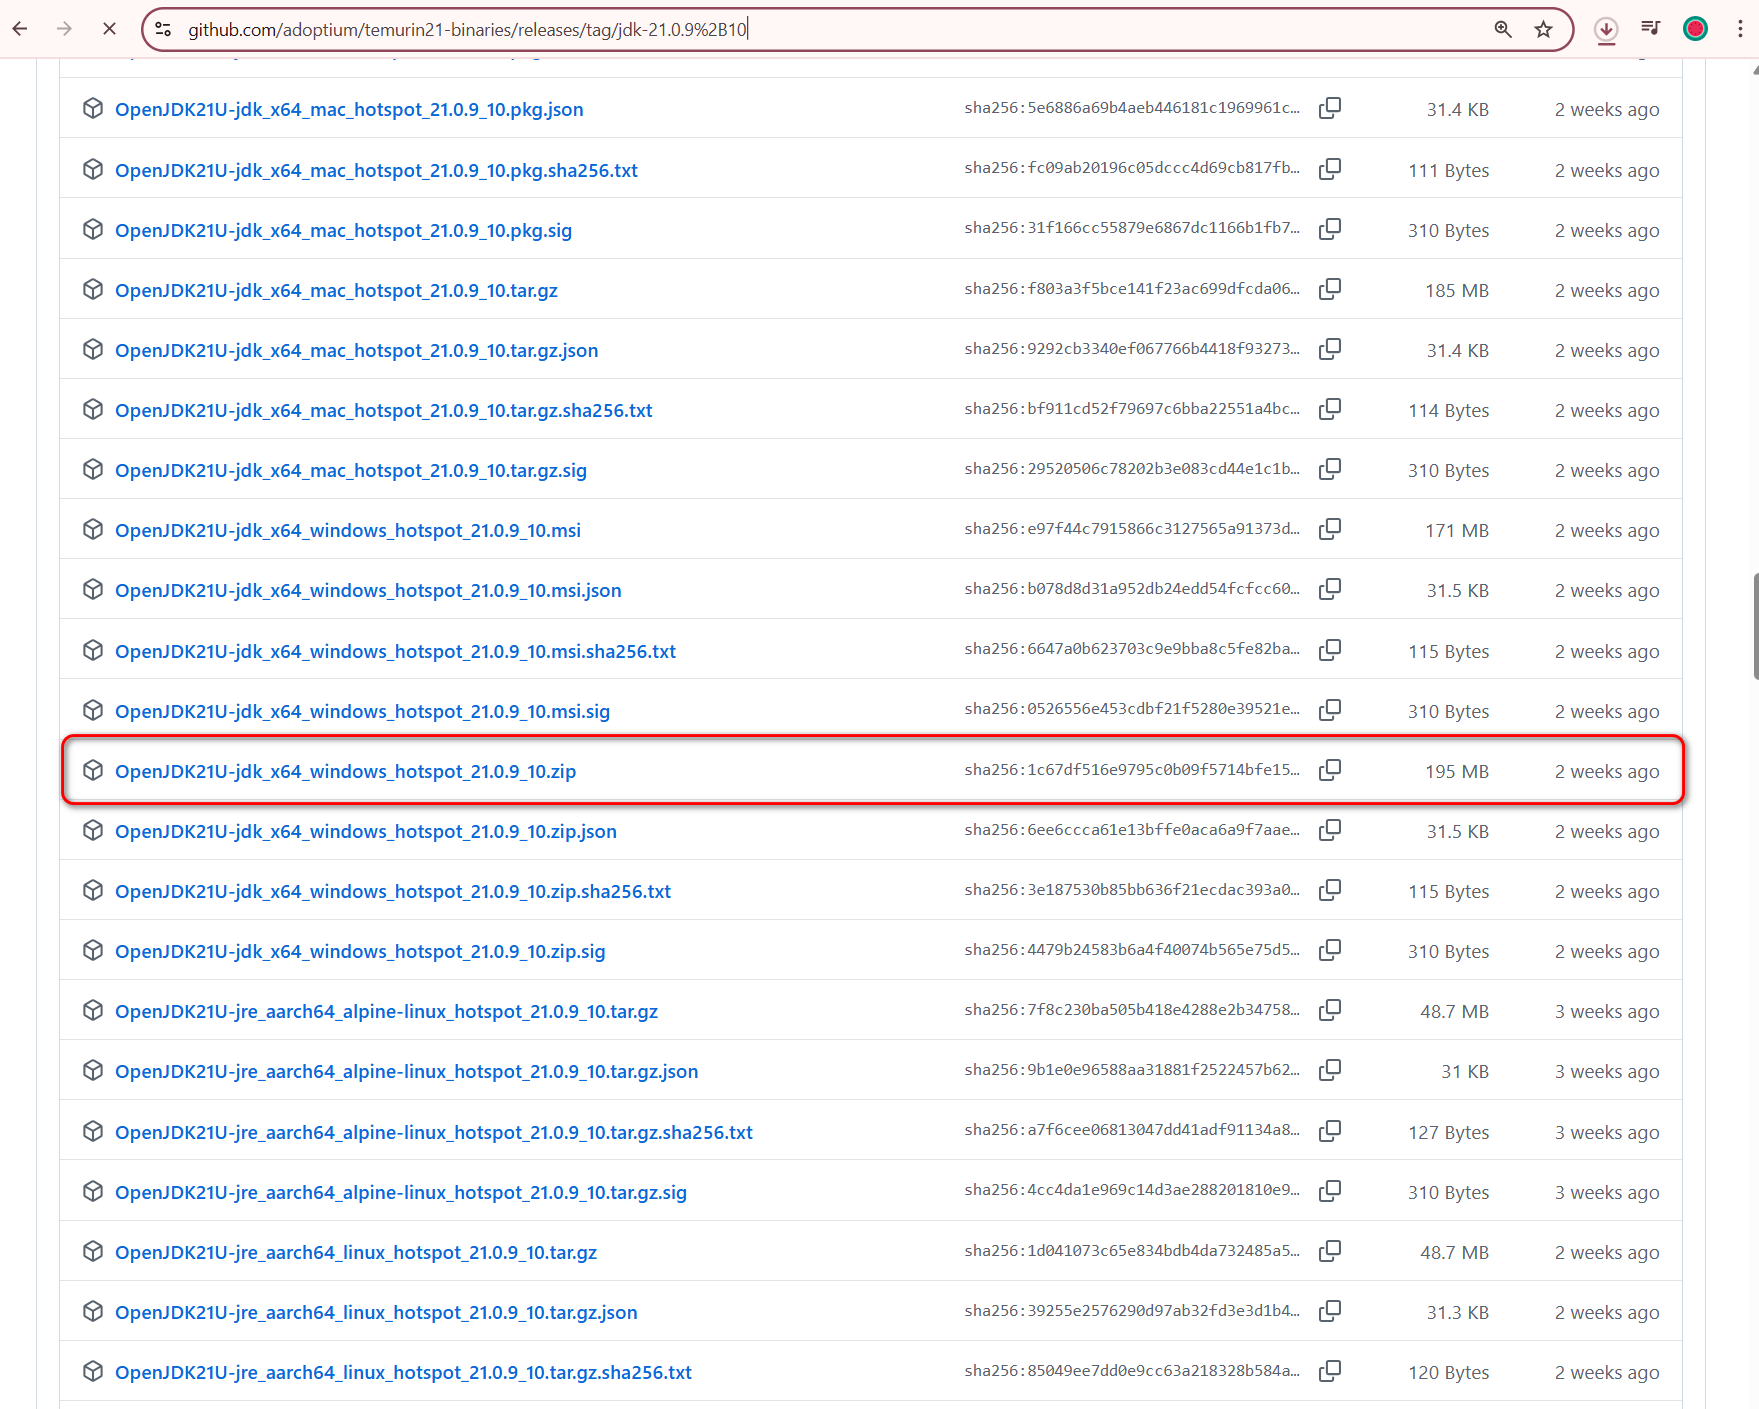Copy sha256 for x64_windows zip.sha256.txt

click(1330, 890)
